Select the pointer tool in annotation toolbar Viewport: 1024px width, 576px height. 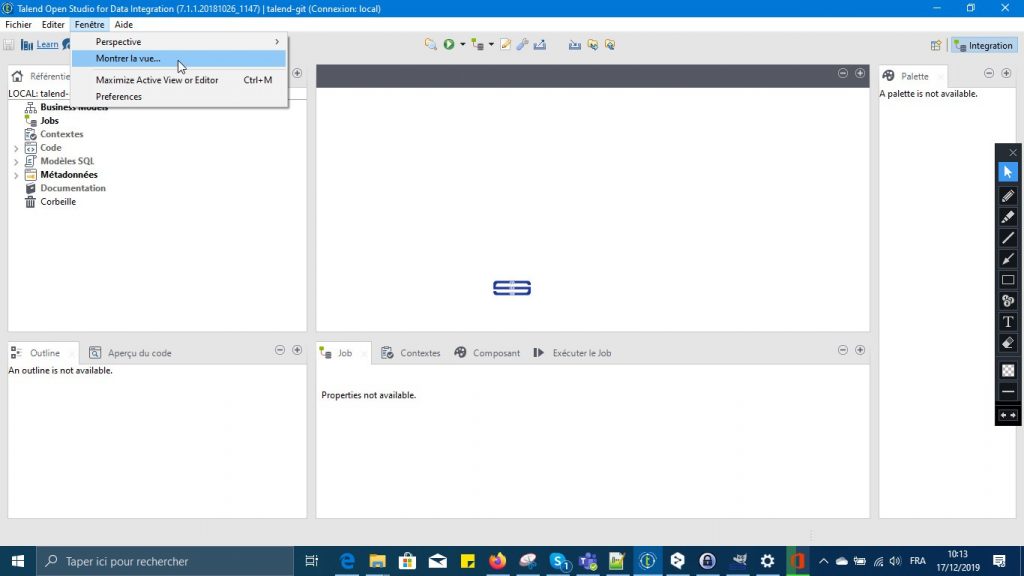click(x=1008, y=172)
